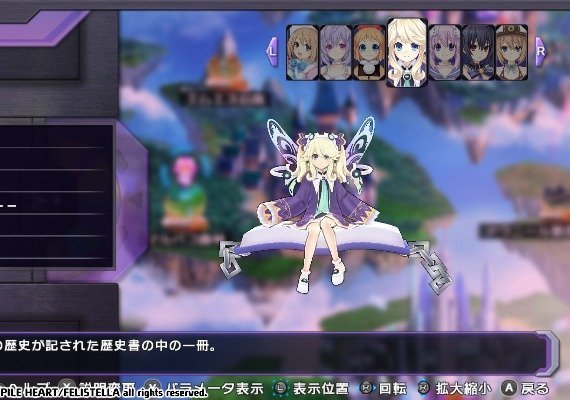Click the purple L arrow to previous character
570x400 pixels.
click(x=272, y=52)
